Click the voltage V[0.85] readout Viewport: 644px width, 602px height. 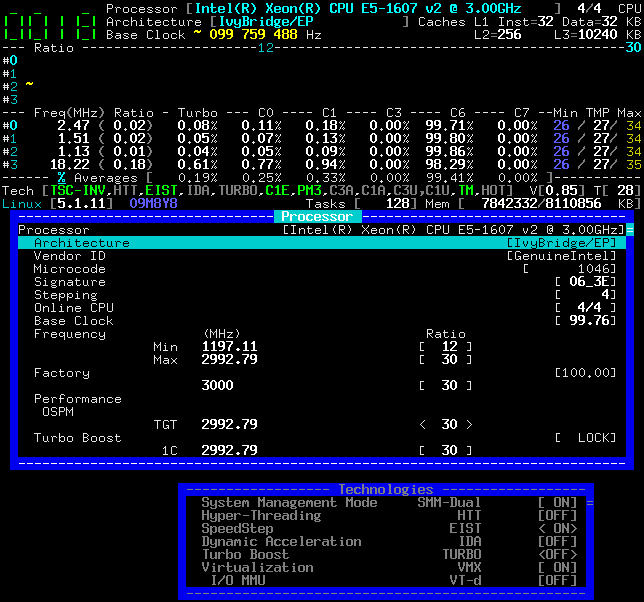(x=557, y=191)
